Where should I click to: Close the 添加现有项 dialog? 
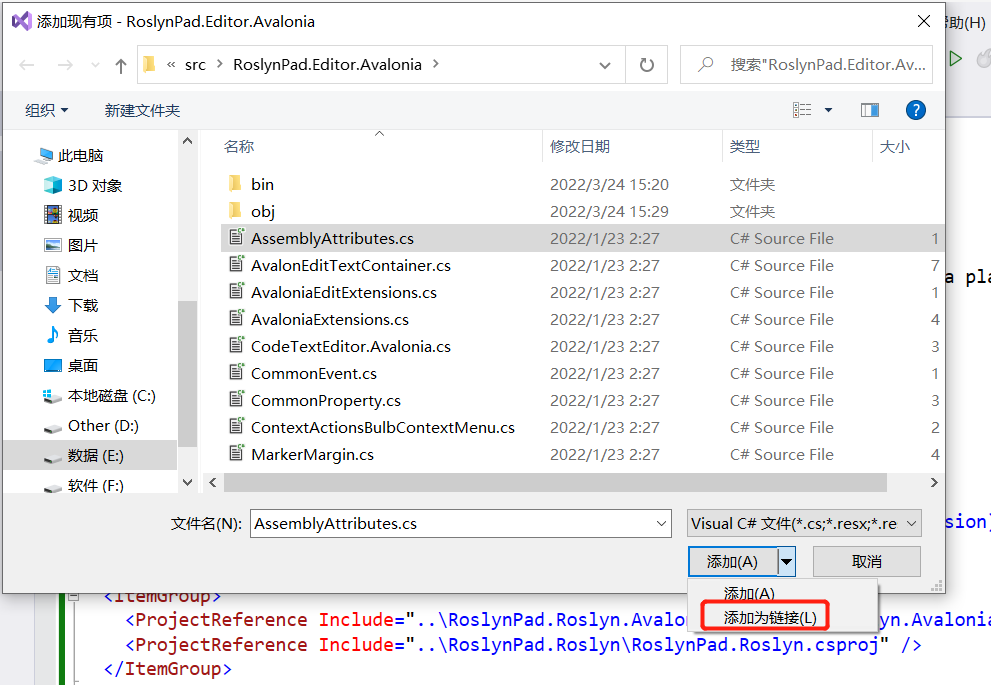click(923, 21)
